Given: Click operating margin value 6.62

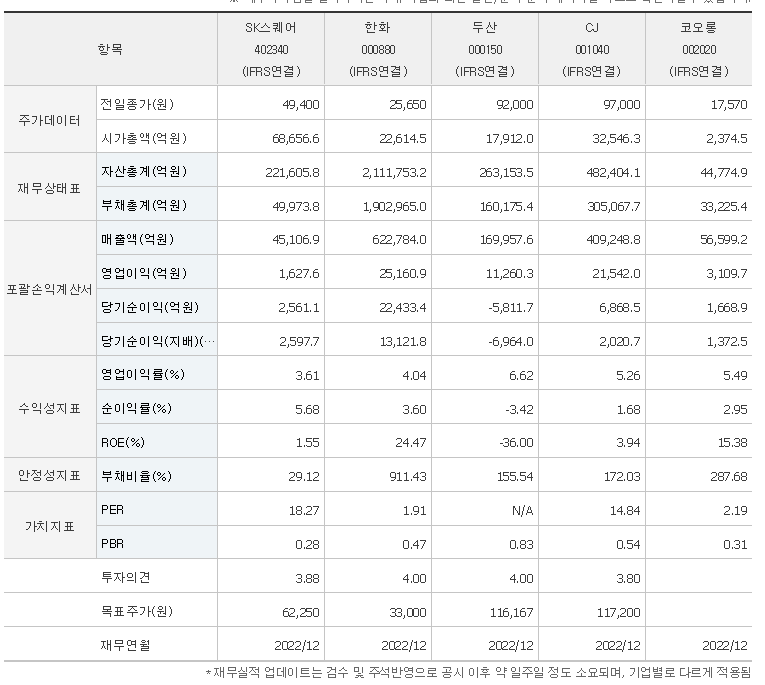Looking at the screenshot, I should click(x=521, y=375).
